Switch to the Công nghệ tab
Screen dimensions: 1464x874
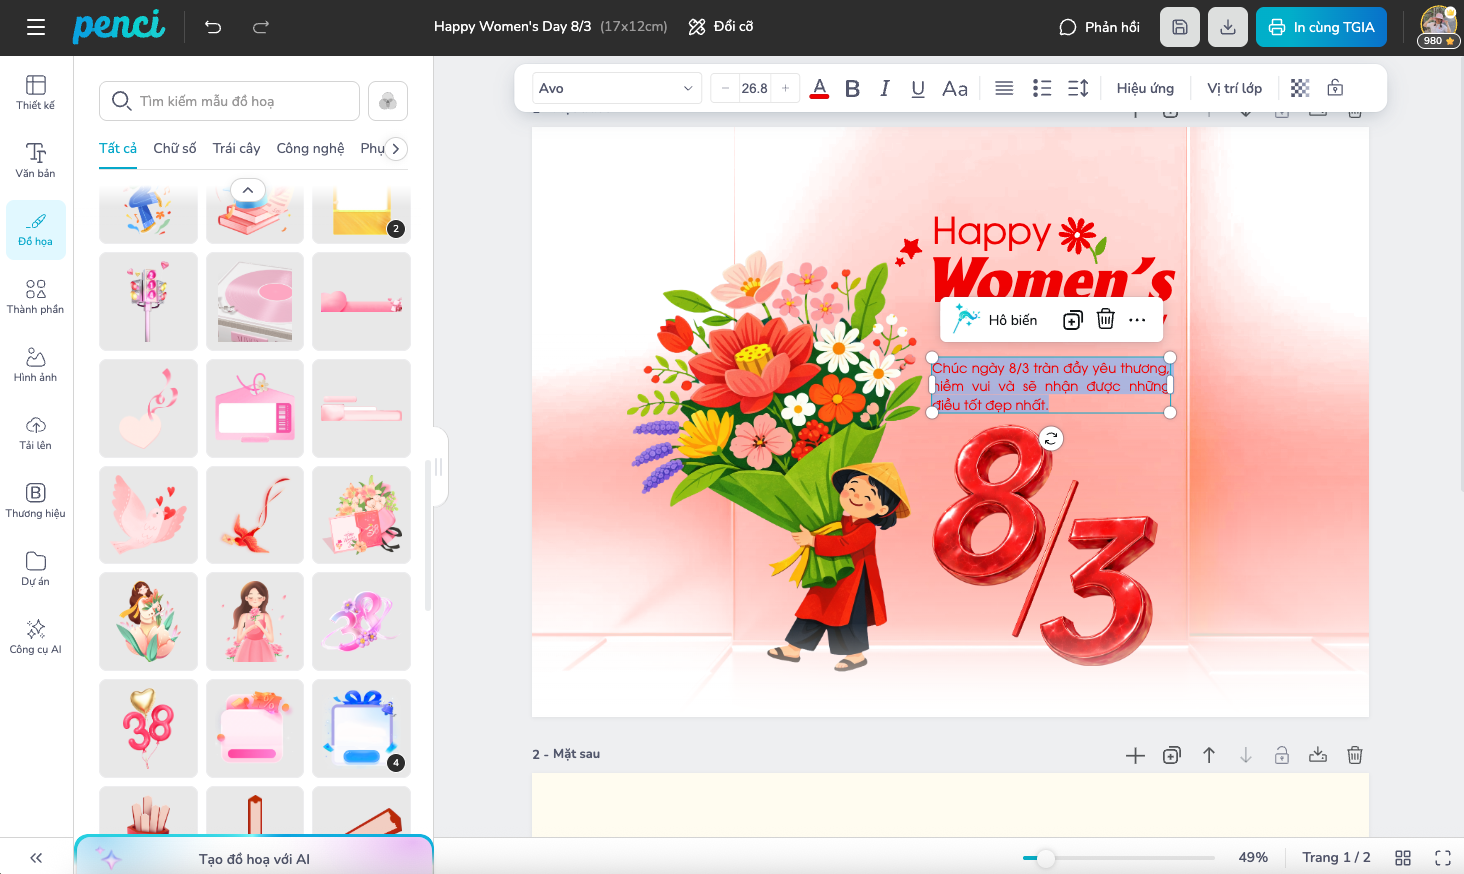point(310,148)
